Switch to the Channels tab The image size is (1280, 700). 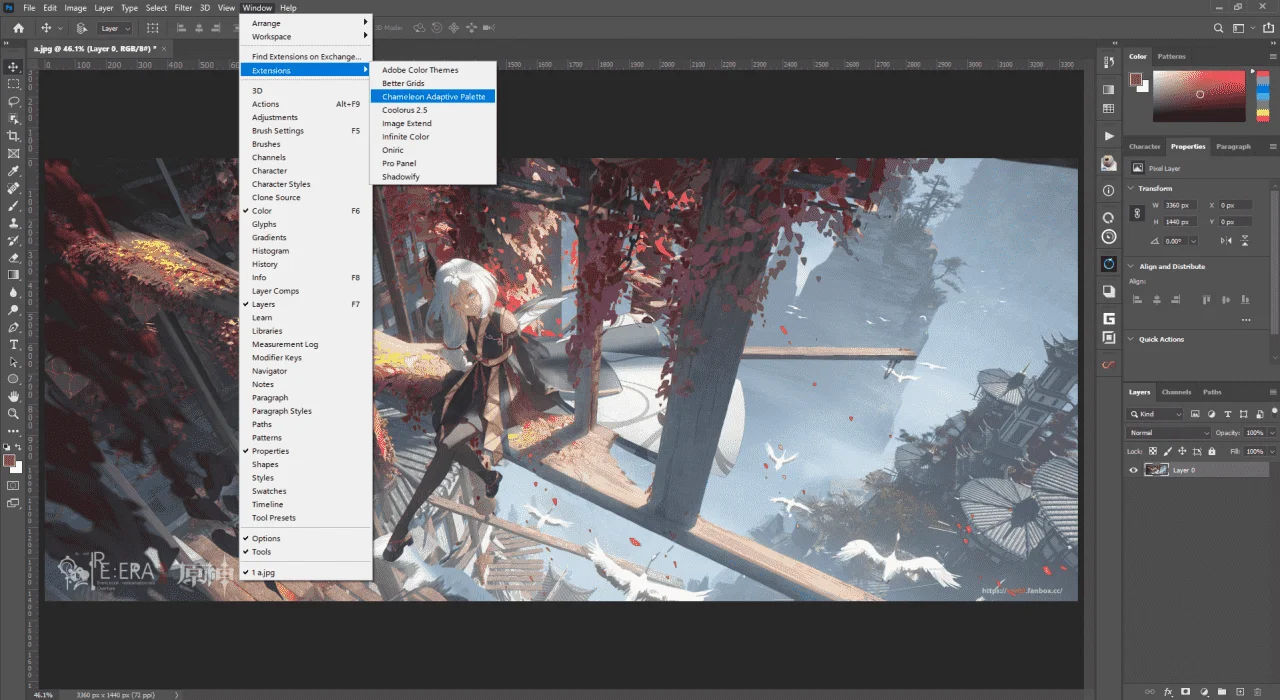click(1176, 392)
